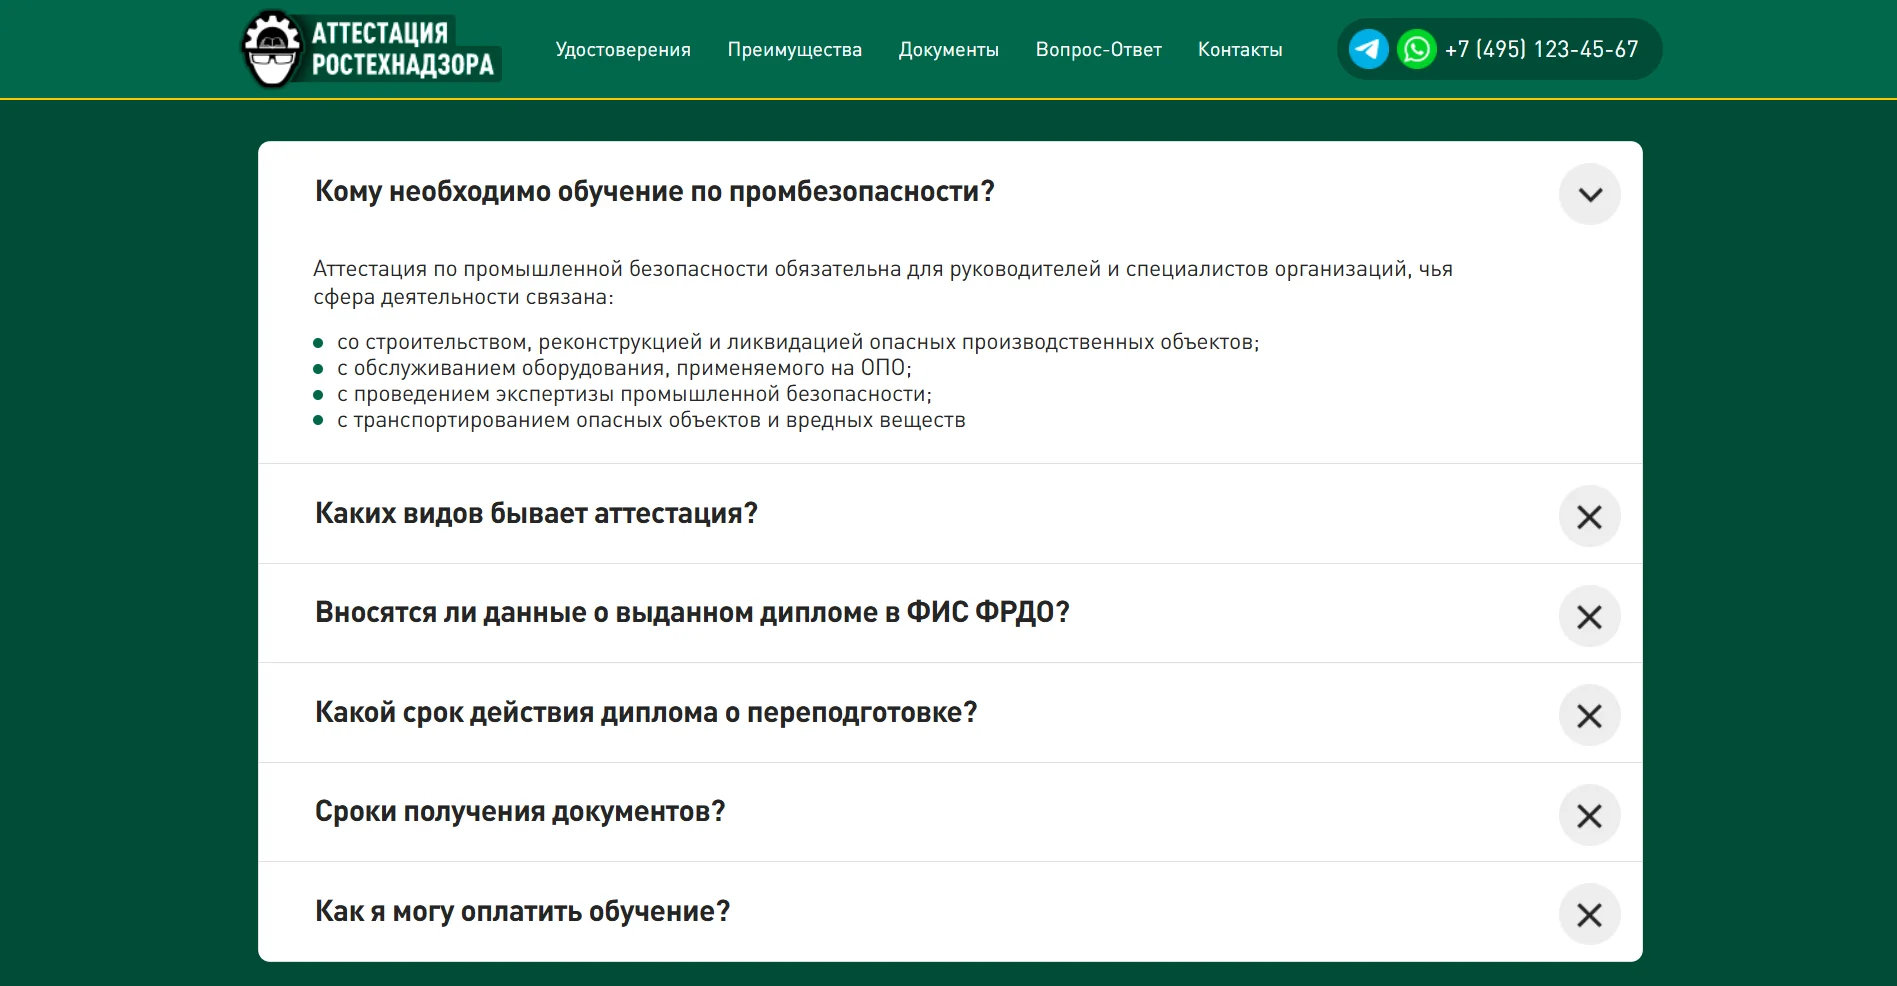Click the 'Вносятся ли данные о выданном дипломе' title
Screen dimensions: 1897x986
tap(692, 612)
